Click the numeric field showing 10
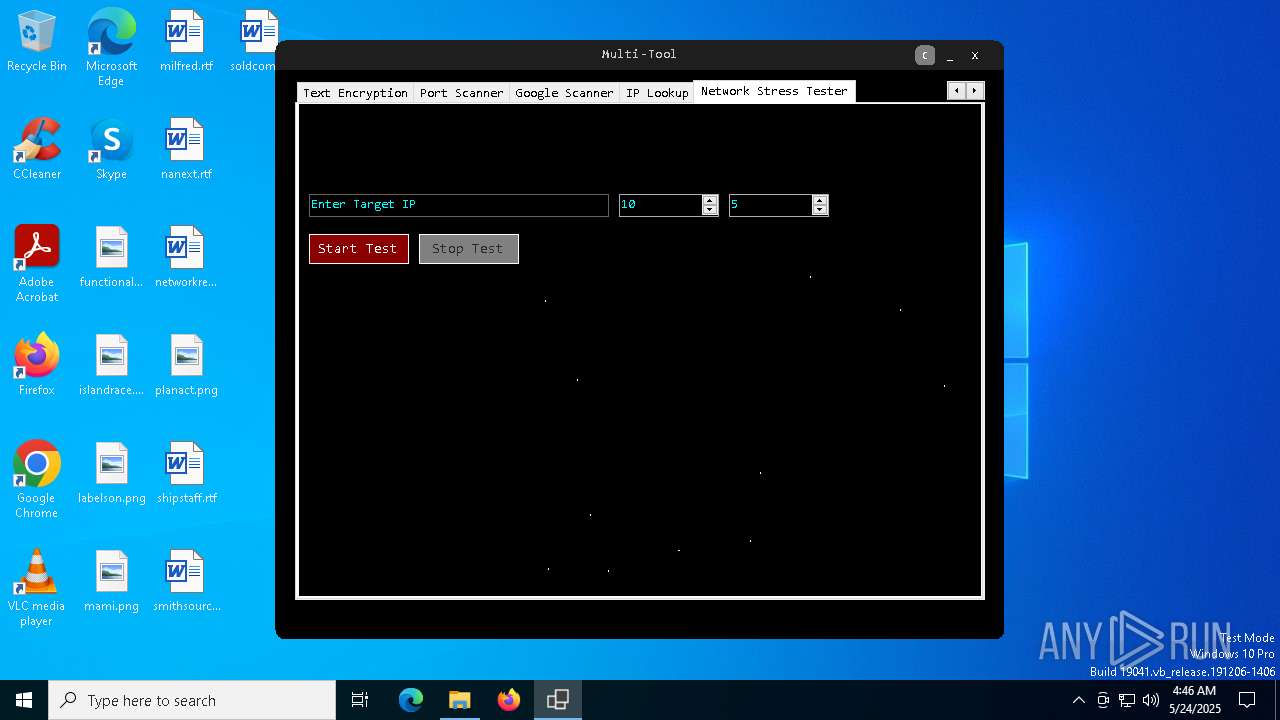Screen dimensions: 1280x720 click(660, 205)
